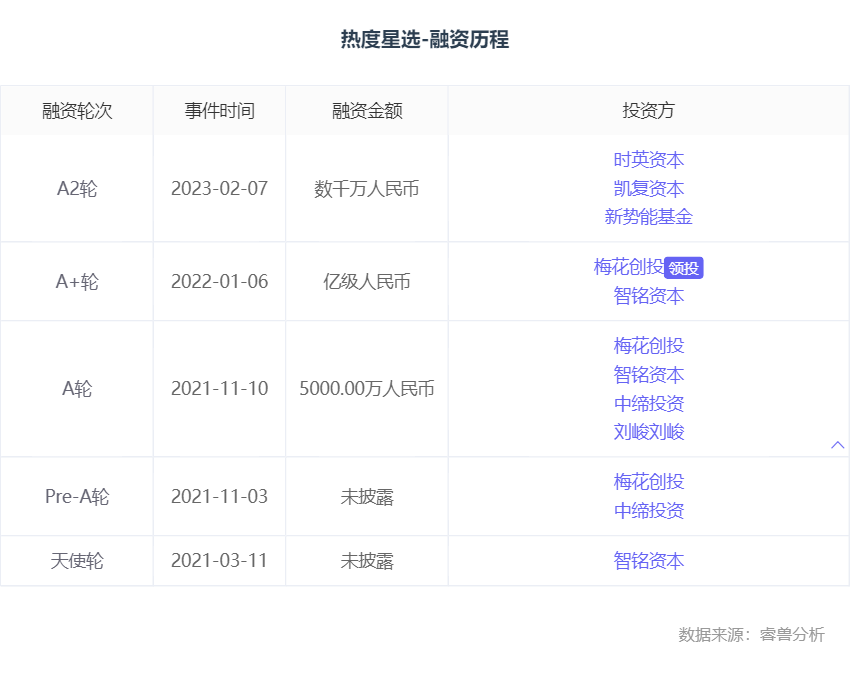Open 梅花创投 link in the A轮 row

648,346
